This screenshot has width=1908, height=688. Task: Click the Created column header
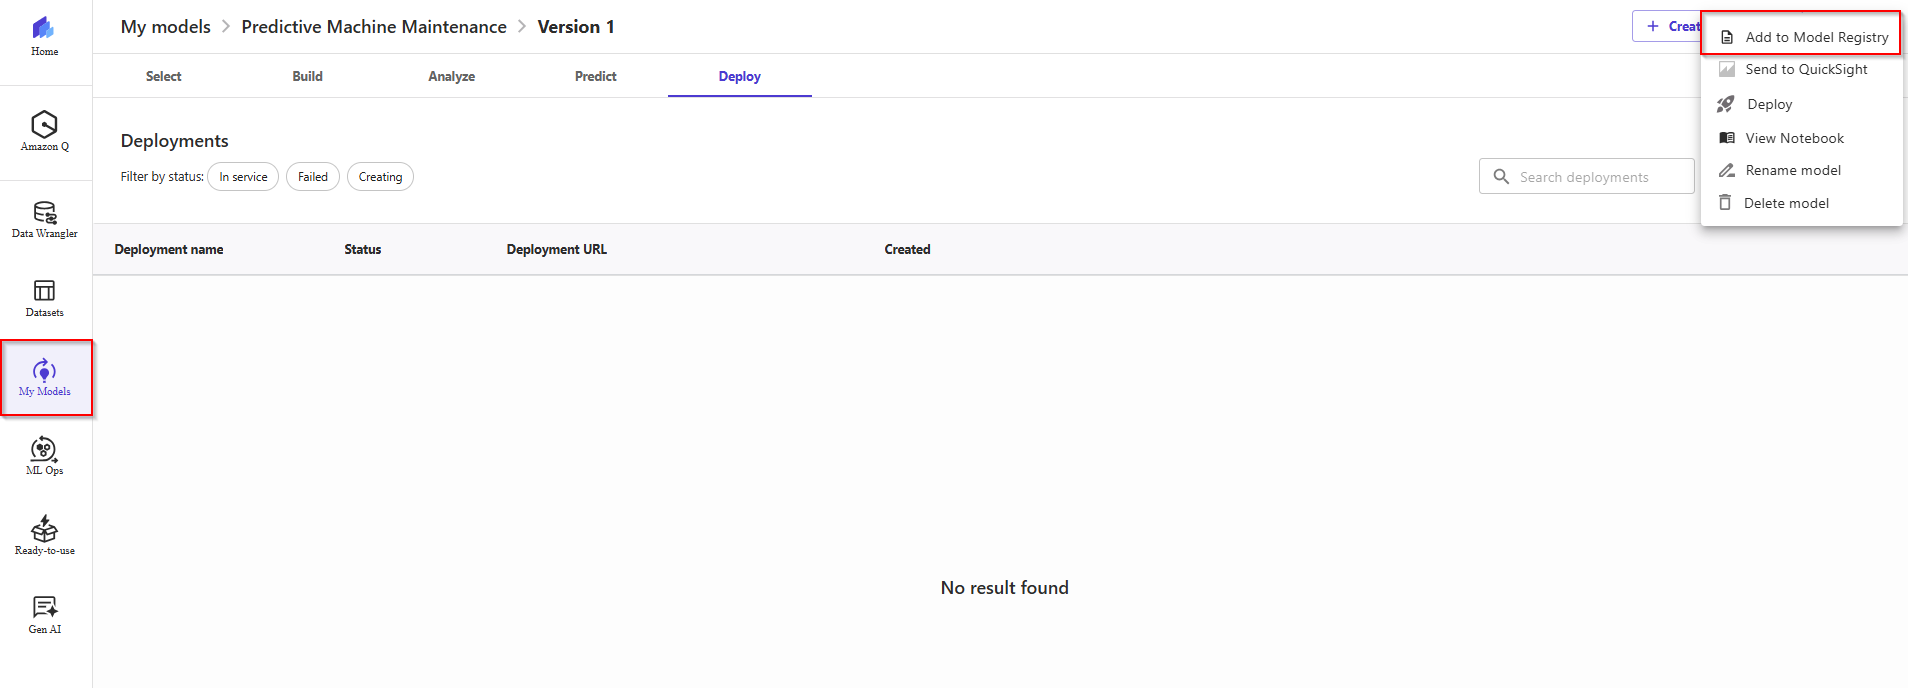(907, 250)
